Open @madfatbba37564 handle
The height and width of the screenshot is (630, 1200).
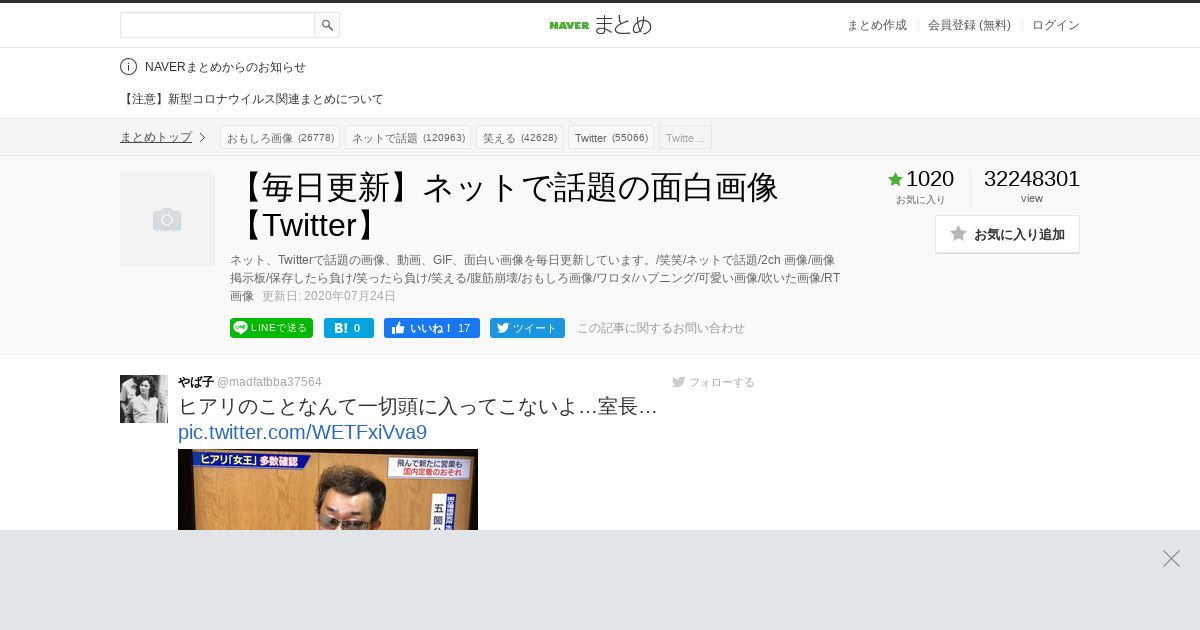[x=269, y=382]
